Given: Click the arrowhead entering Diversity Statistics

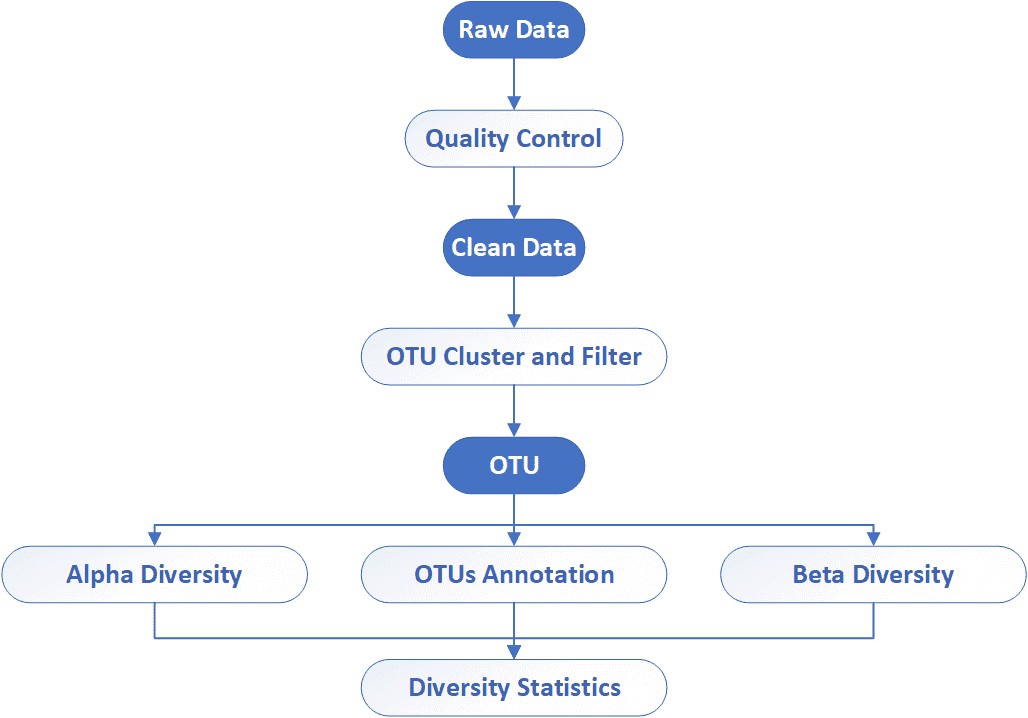Looking at the screenshot, I should coord(513,653).
